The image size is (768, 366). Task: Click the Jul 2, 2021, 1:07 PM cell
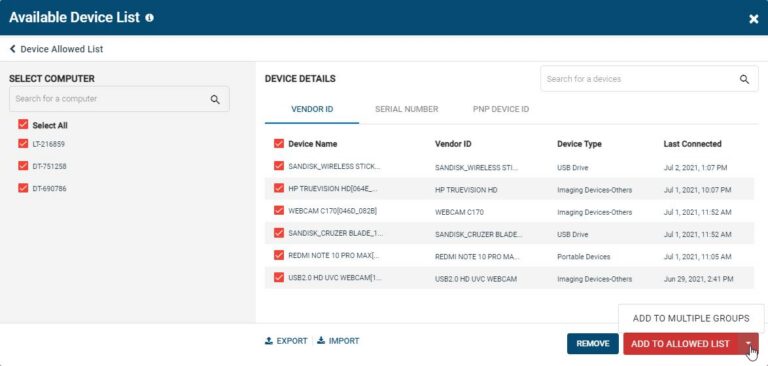695,168
